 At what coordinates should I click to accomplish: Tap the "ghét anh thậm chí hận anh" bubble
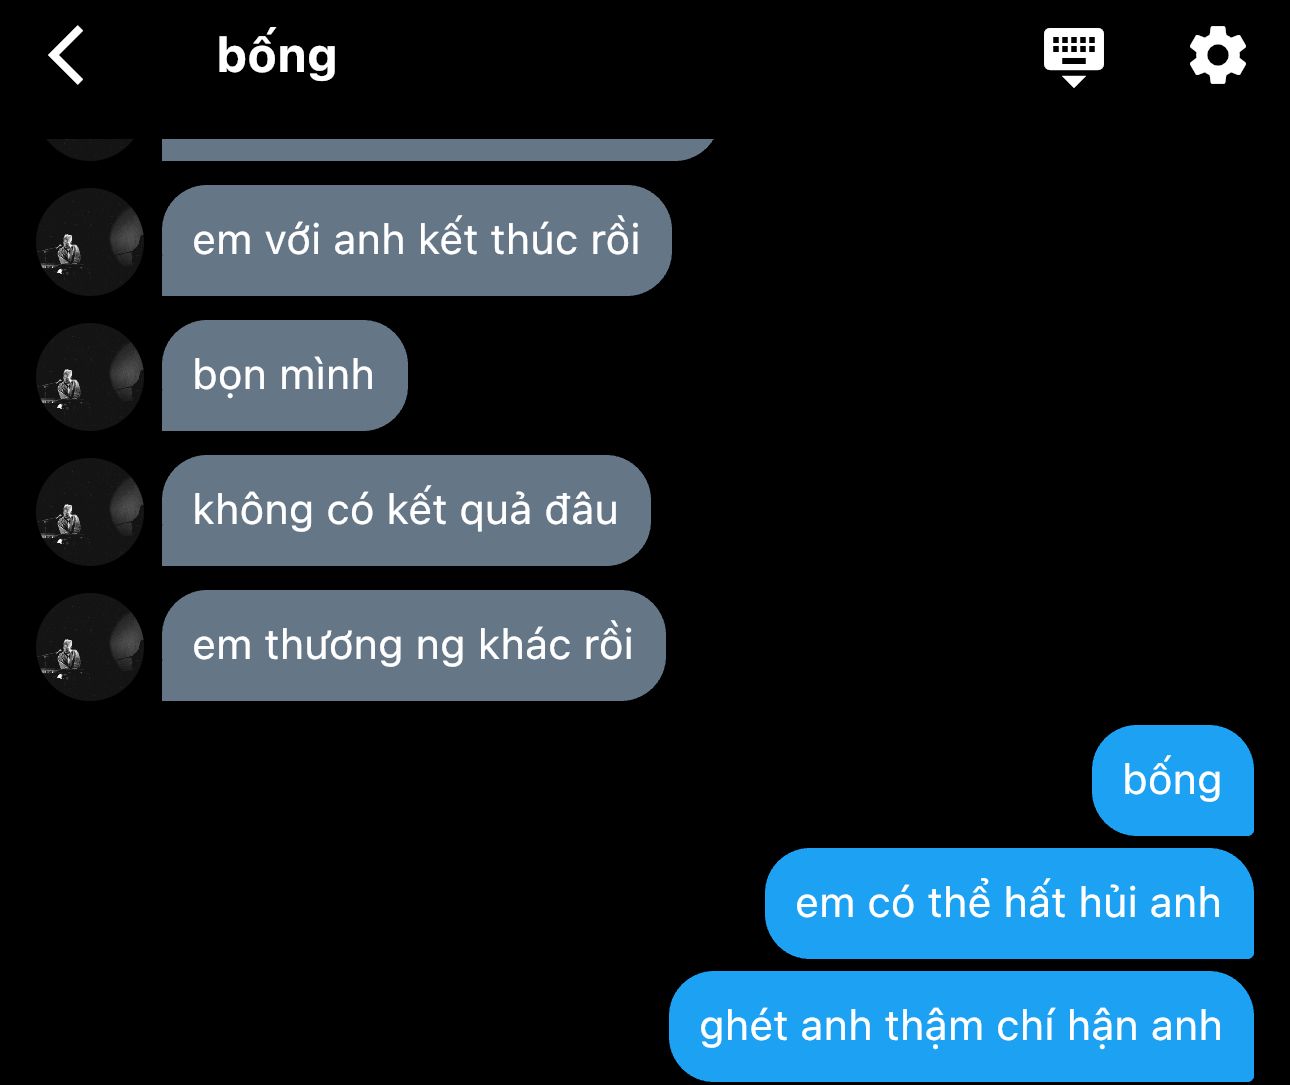(x=961, y=1026)
